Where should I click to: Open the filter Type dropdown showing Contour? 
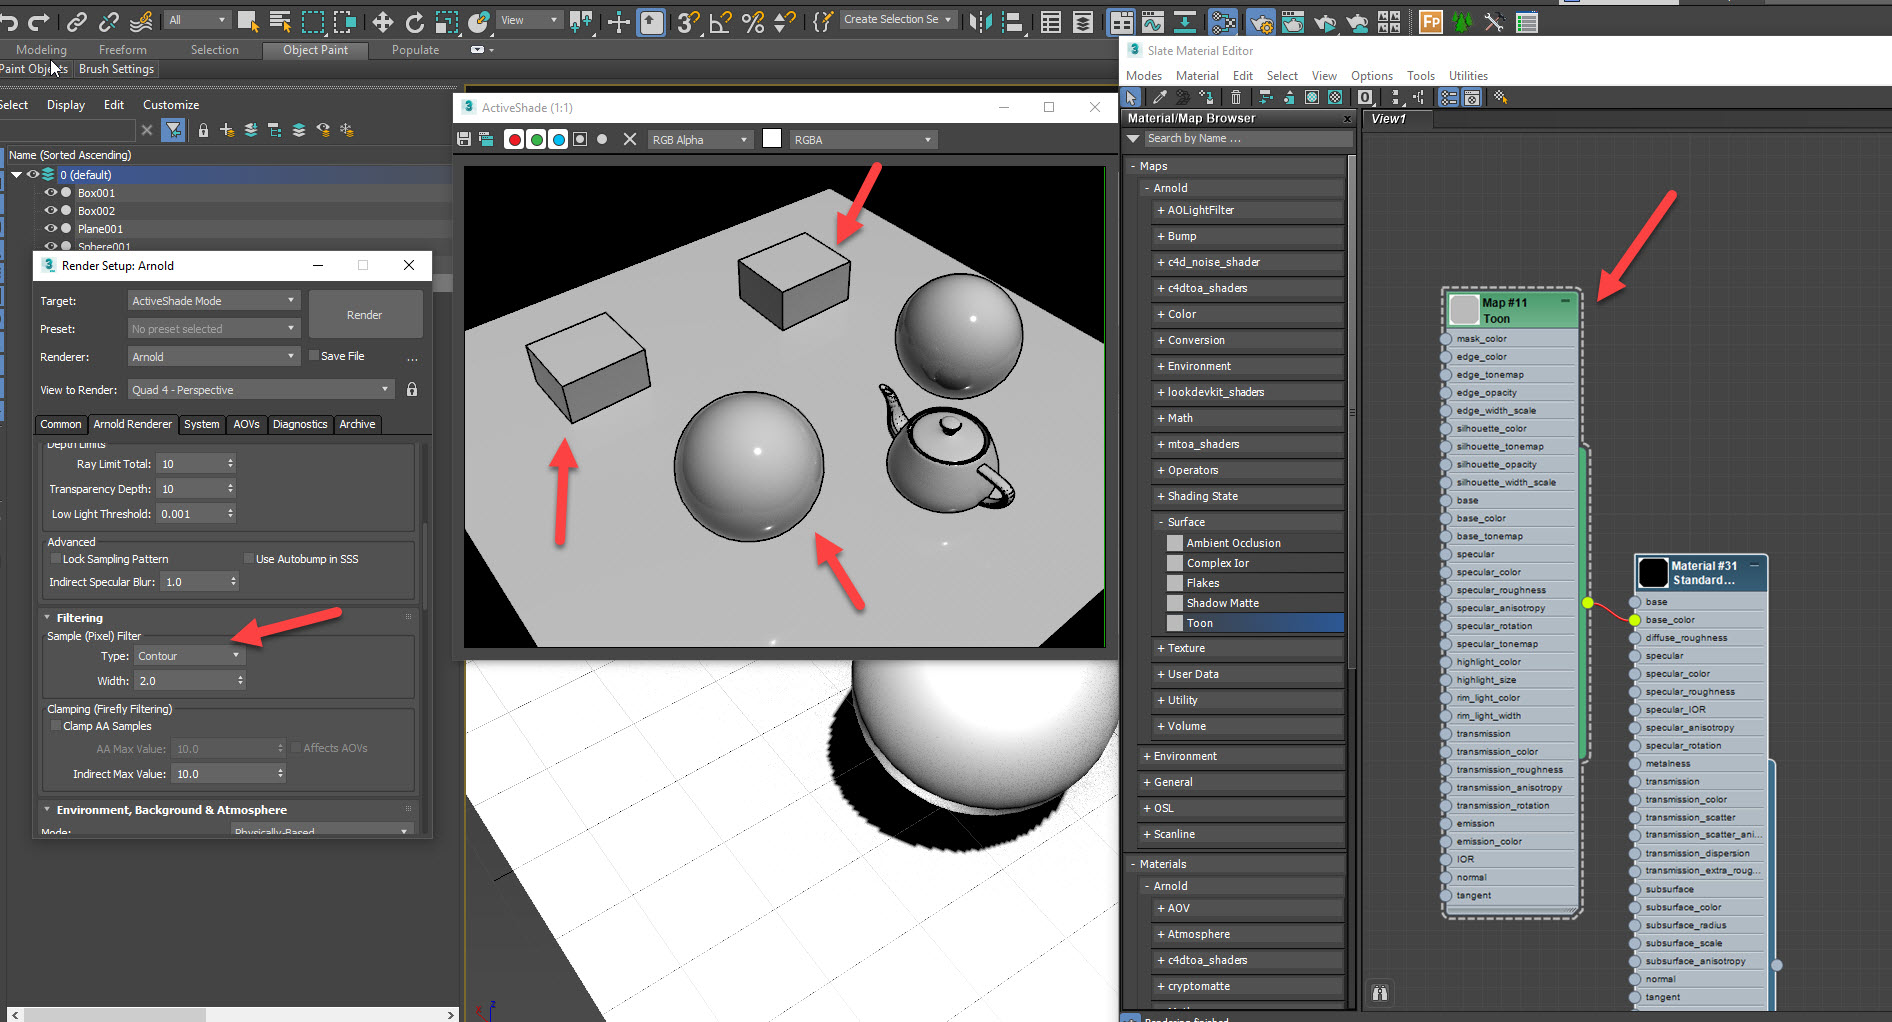tap(189, 656)
